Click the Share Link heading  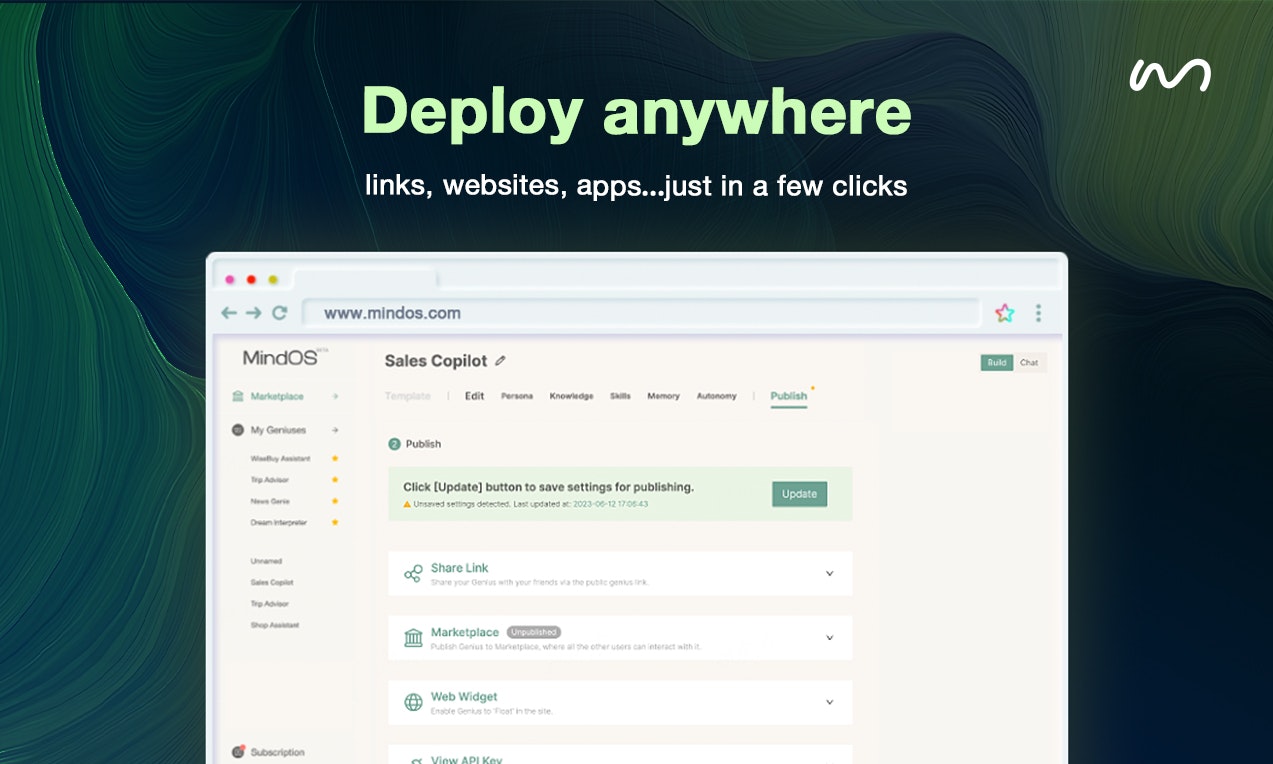[460, 568]
